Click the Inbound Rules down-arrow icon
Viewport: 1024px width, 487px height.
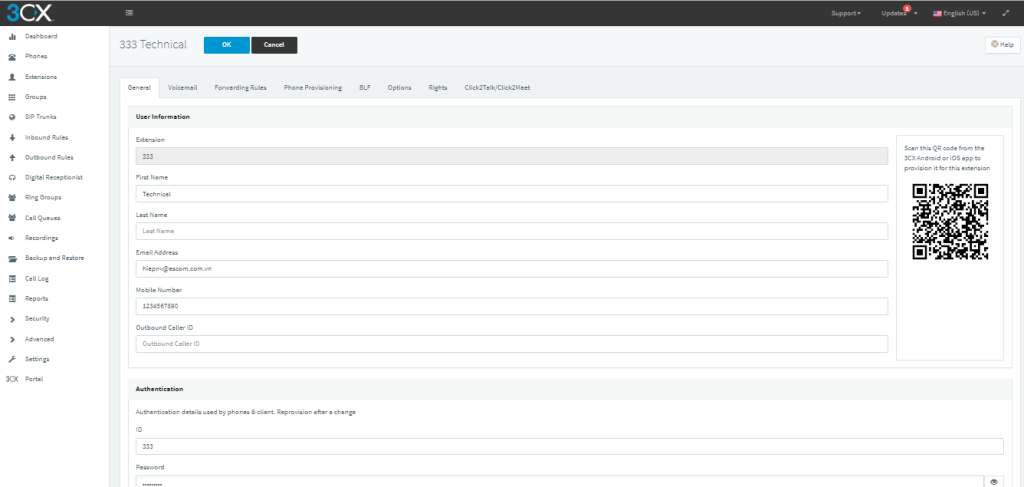click(12, 138)
